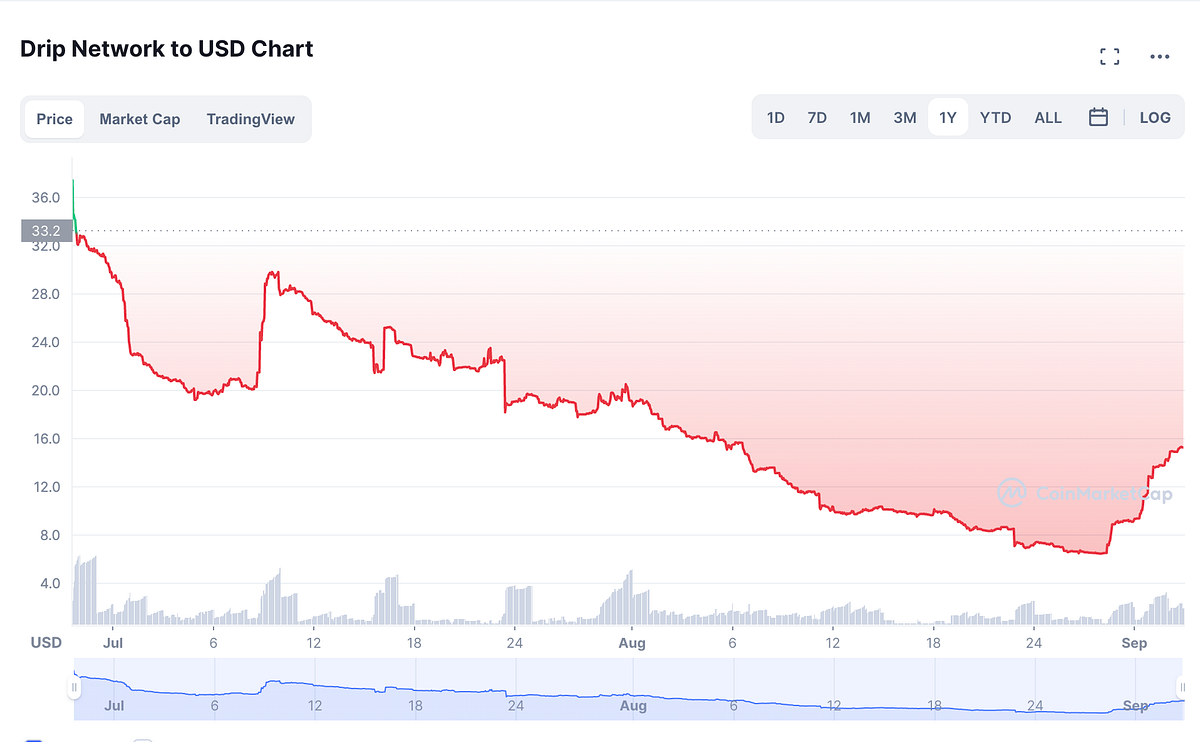Select the Price tab

[x=54, y=118]
